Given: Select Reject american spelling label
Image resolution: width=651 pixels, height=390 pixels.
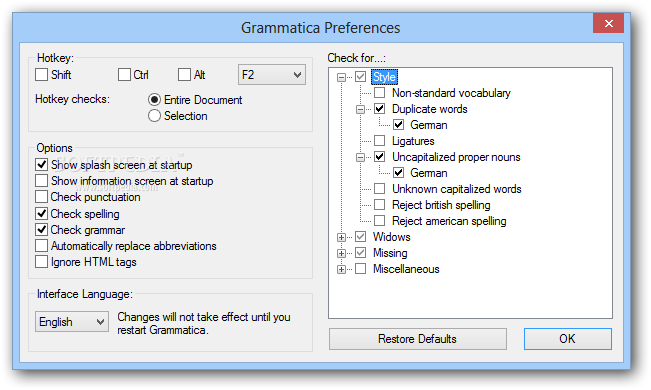Looking at the screenshot, I should [x=449, y=221].
